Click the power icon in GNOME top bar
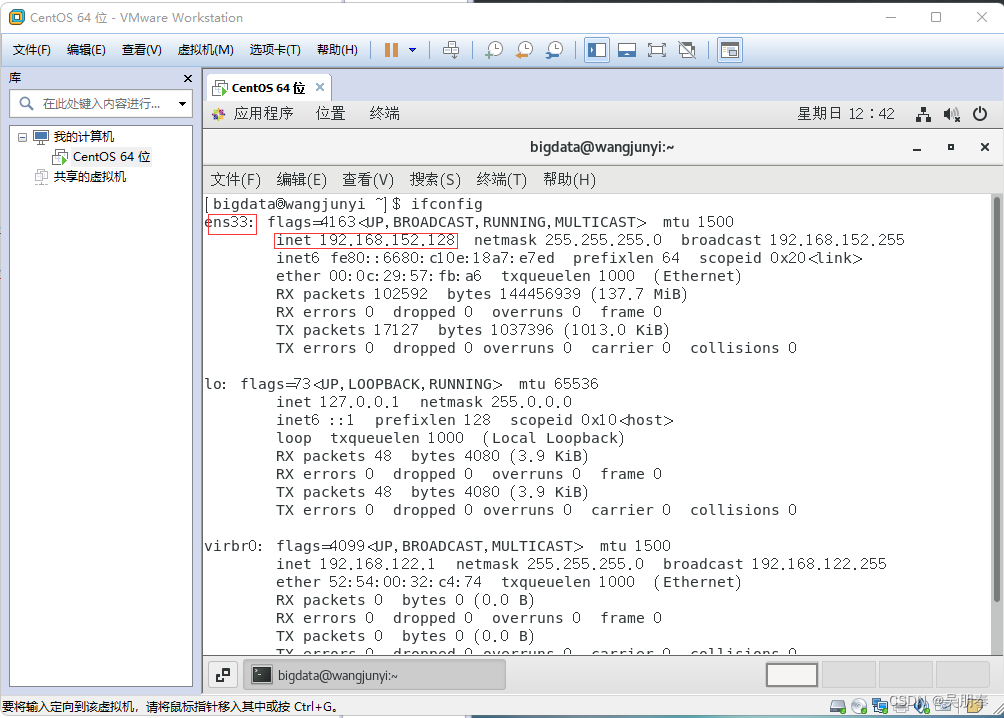 click(x=980, y=114)
